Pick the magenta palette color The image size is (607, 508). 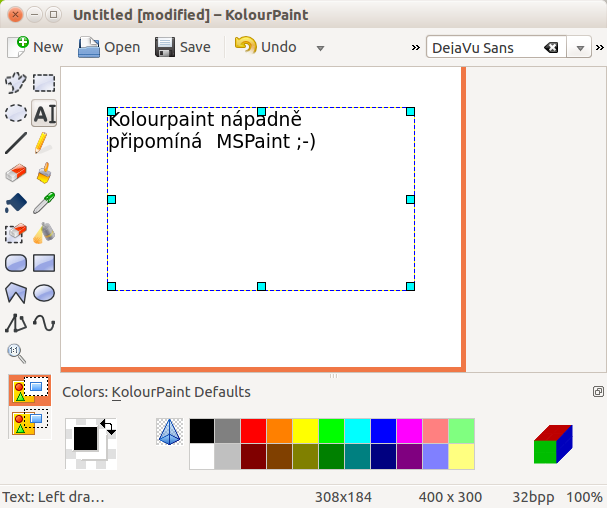point(409,431)
